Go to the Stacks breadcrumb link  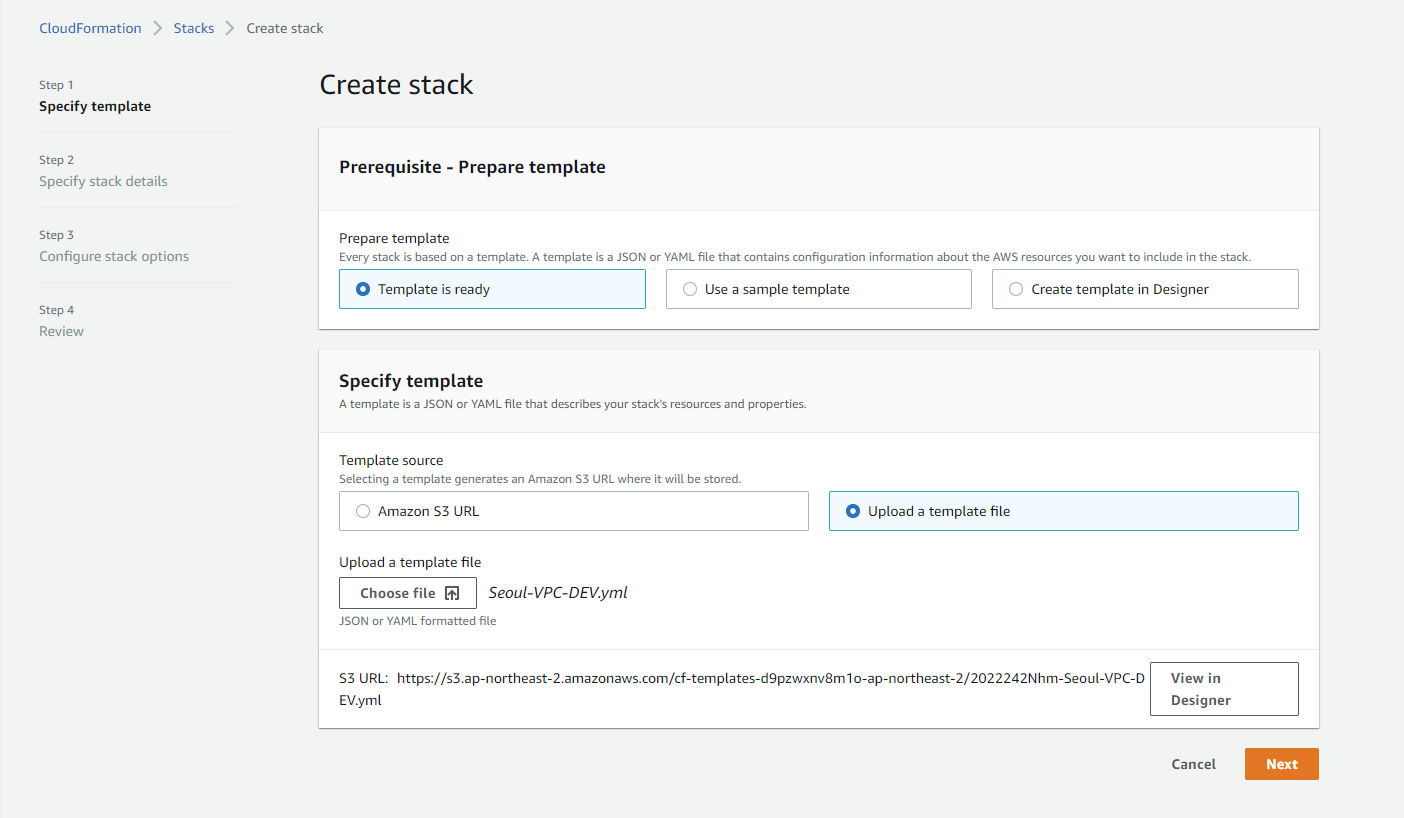194,28
